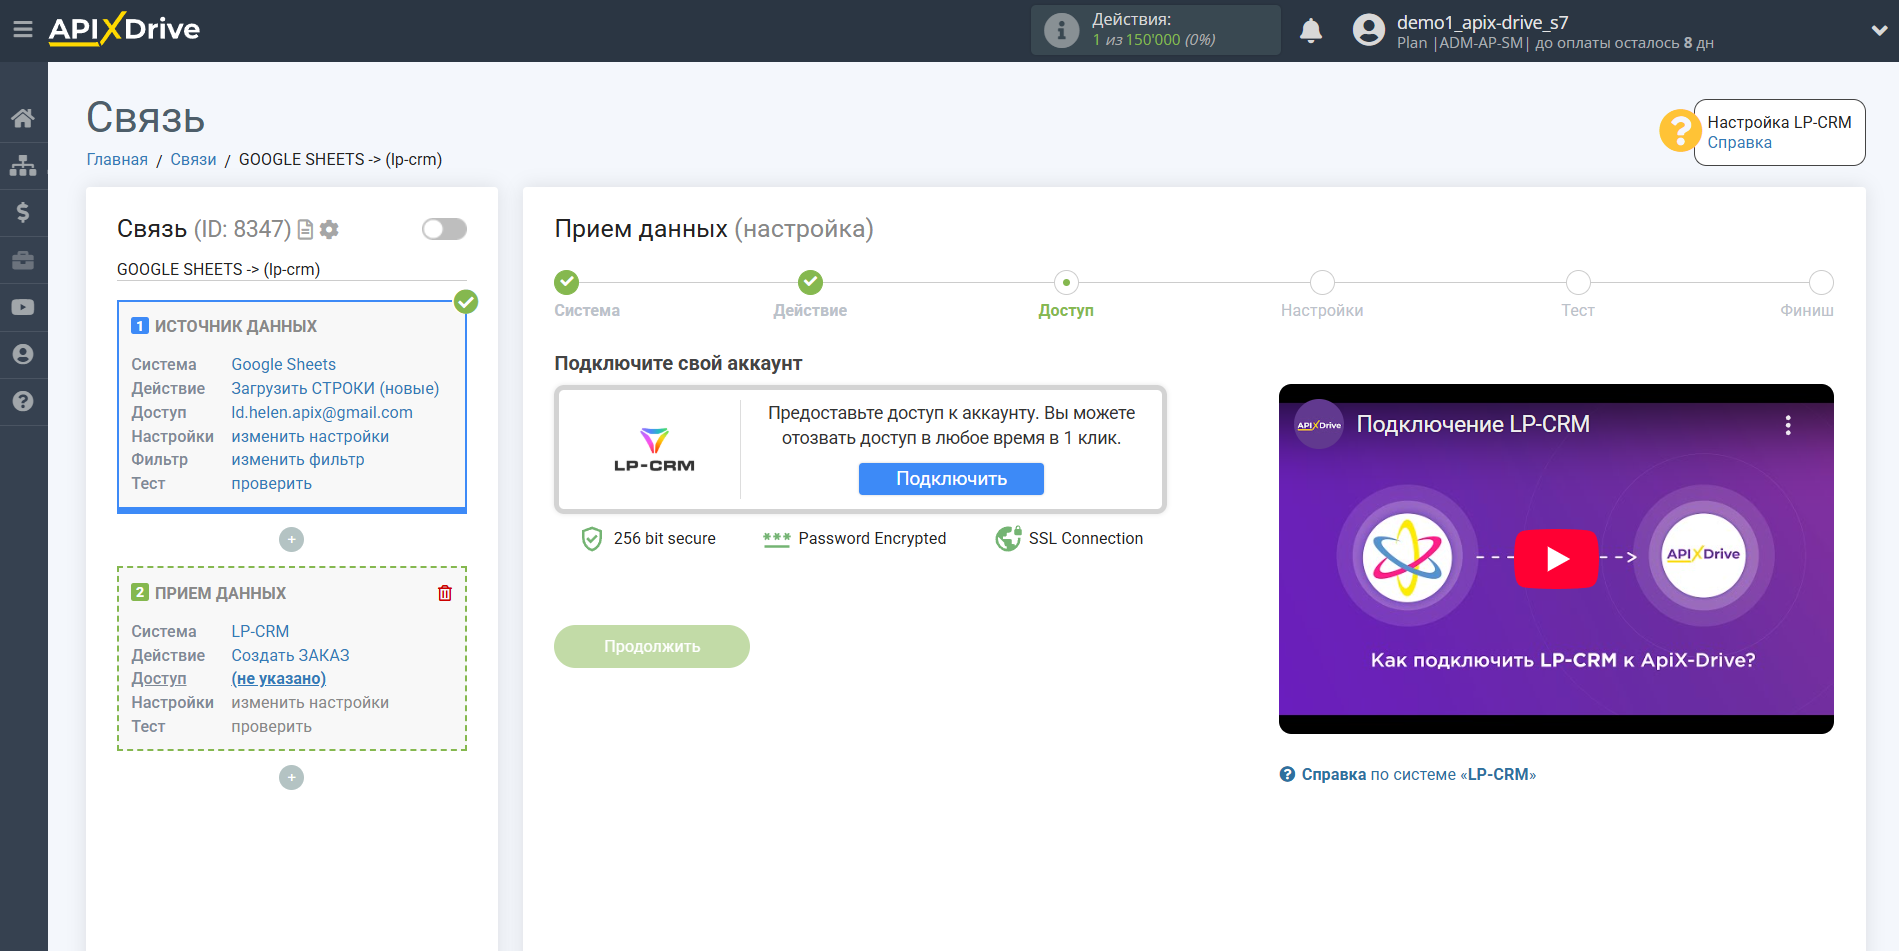Open the connections sitemap sidebar icon

23,165
